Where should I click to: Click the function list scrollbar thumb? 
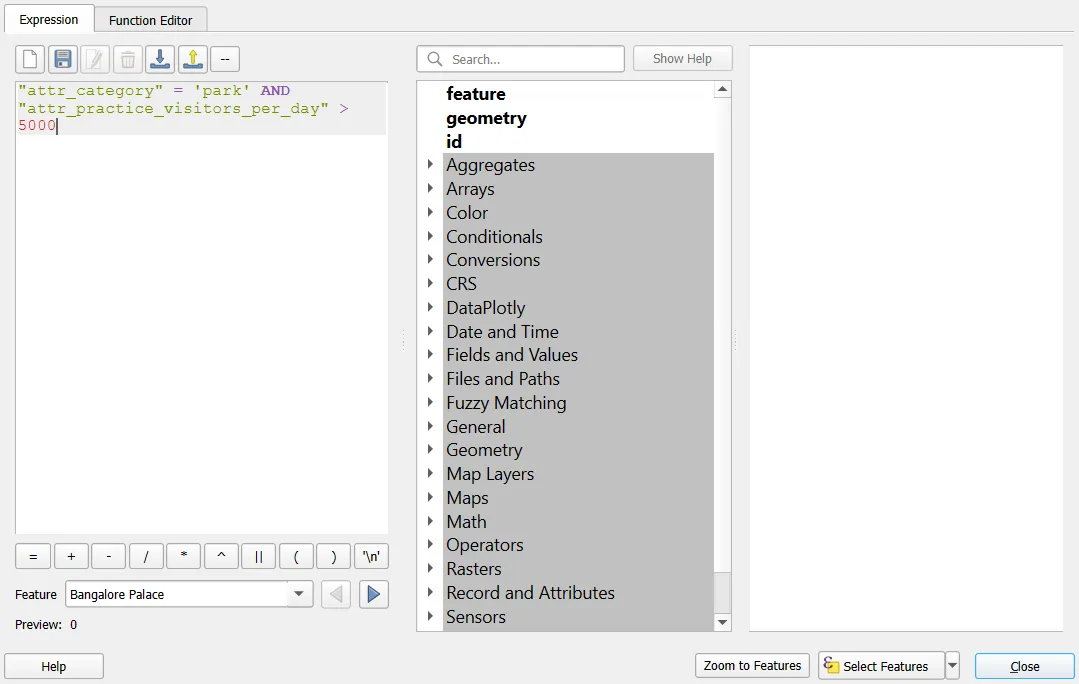click(722, 592)
